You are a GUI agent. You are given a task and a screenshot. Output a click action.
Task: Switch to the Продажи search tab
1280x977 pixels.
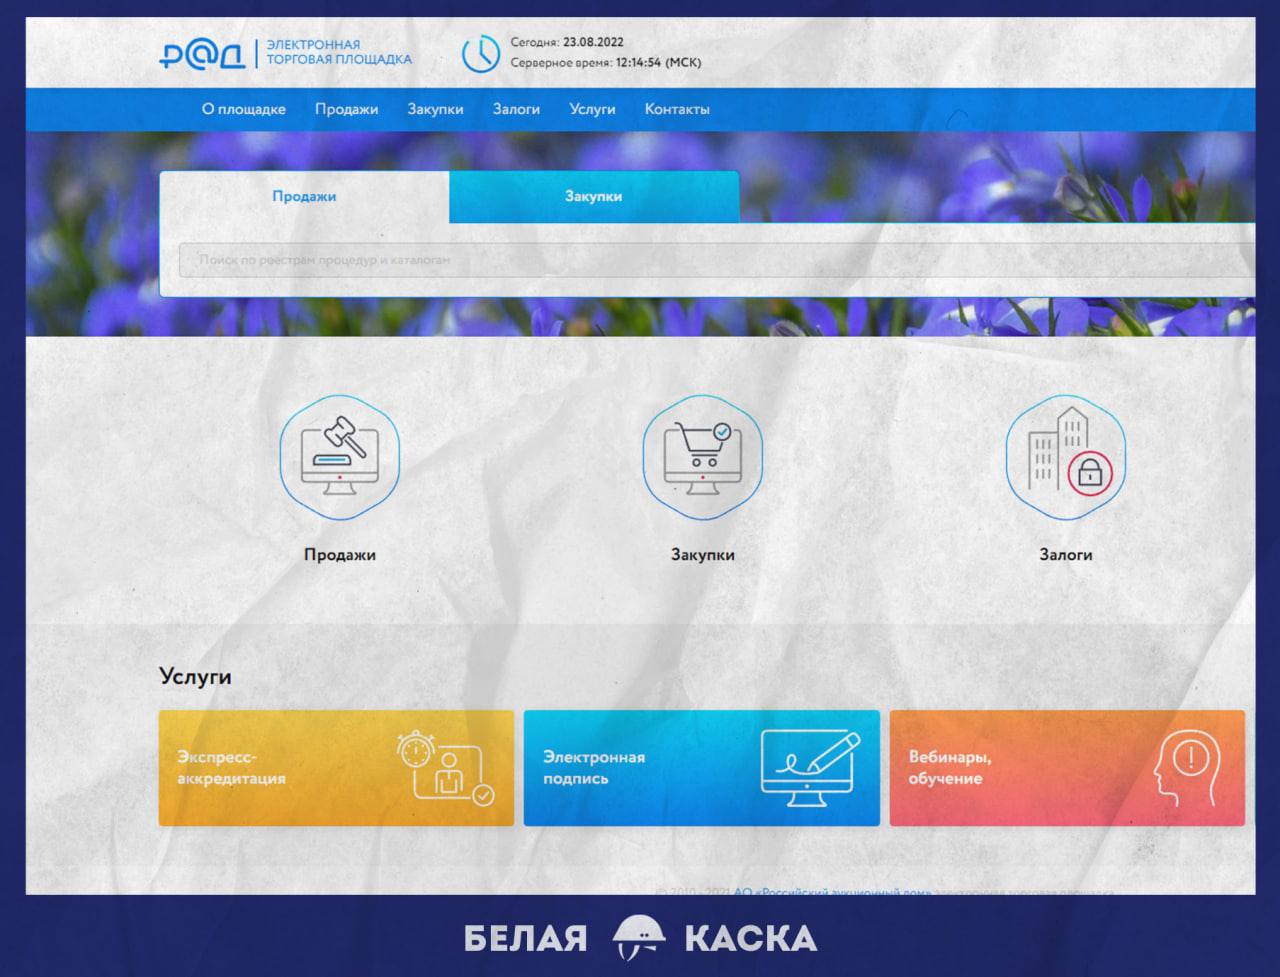click(304, 196)
